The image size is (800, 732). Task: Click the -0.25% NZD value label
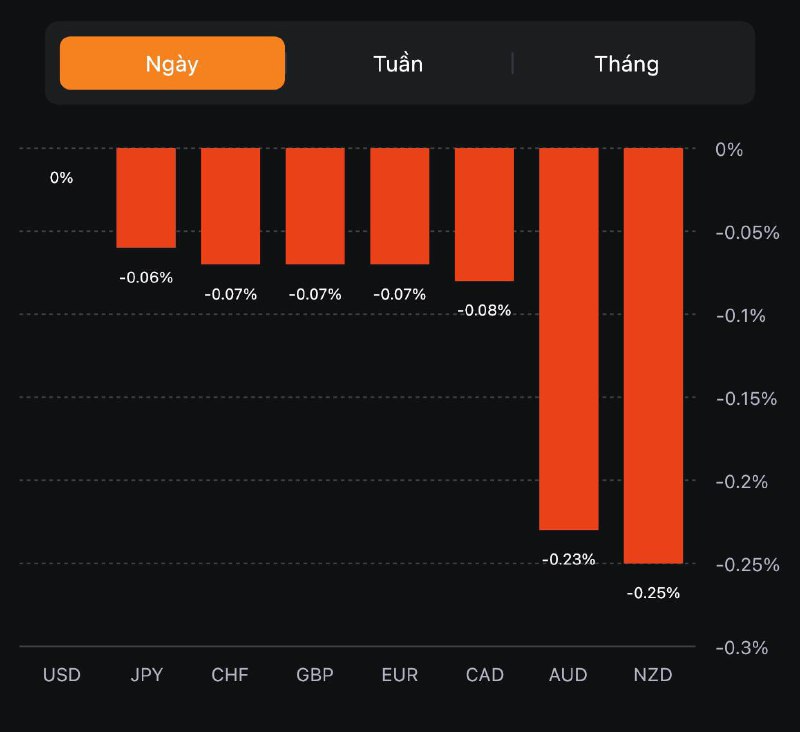coord(653,593)
